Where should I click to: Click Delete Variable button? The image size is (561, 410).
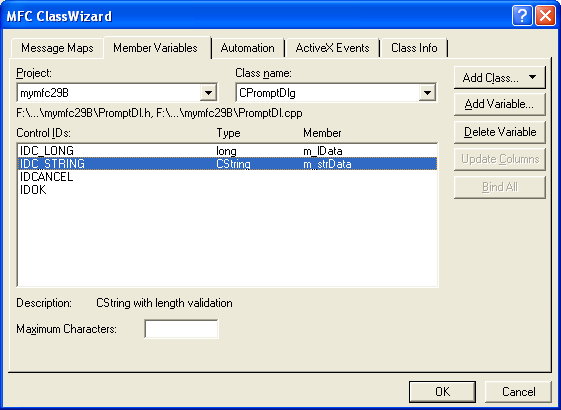click(x=499, y=132)
